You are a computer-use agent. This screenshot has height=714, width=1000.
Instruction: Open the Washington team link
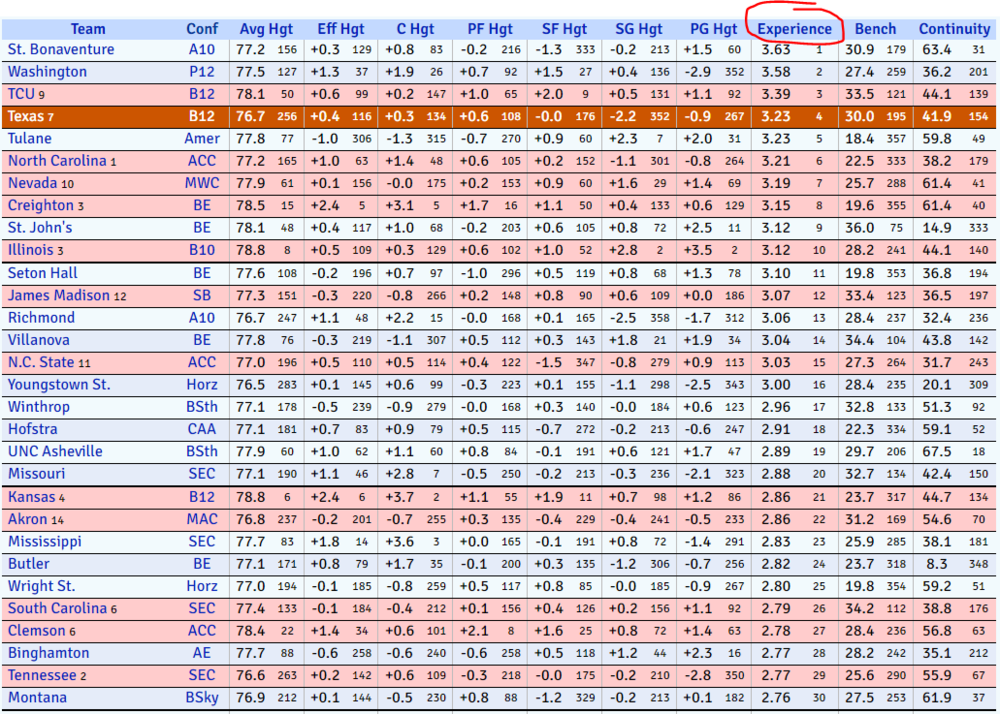point(47,72)
